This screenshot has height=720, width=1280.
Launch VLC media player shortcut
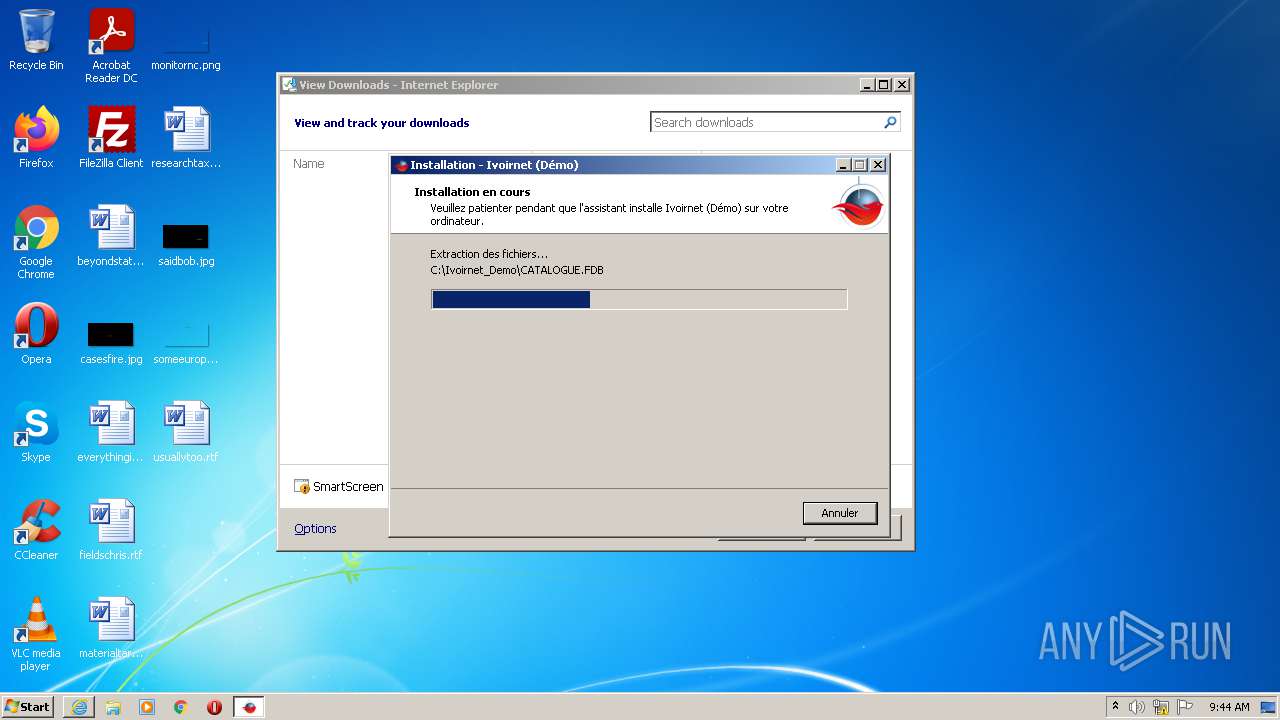point(36,635)
